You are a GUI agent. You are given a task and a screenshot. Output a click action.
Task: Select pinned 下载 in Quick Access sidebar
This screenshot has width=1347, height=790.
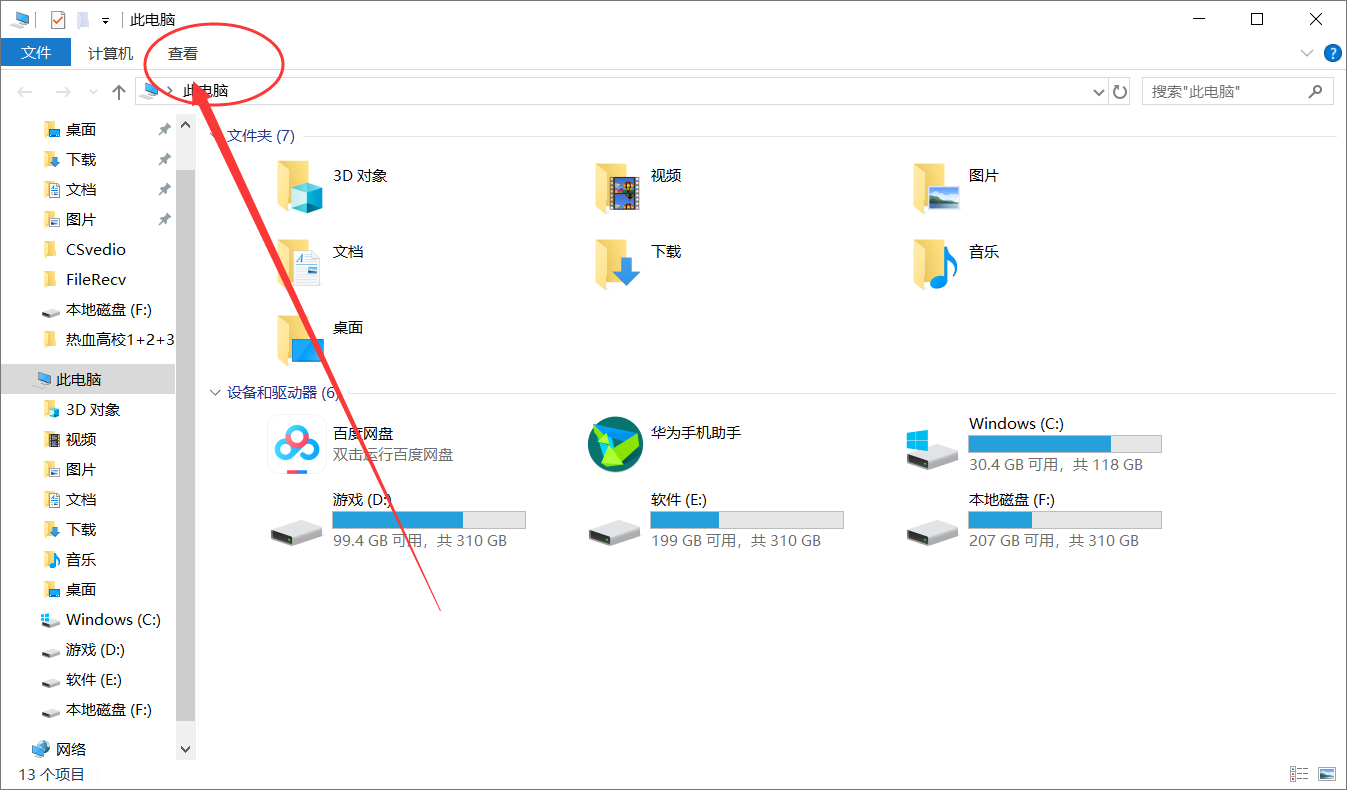(81, 160)
